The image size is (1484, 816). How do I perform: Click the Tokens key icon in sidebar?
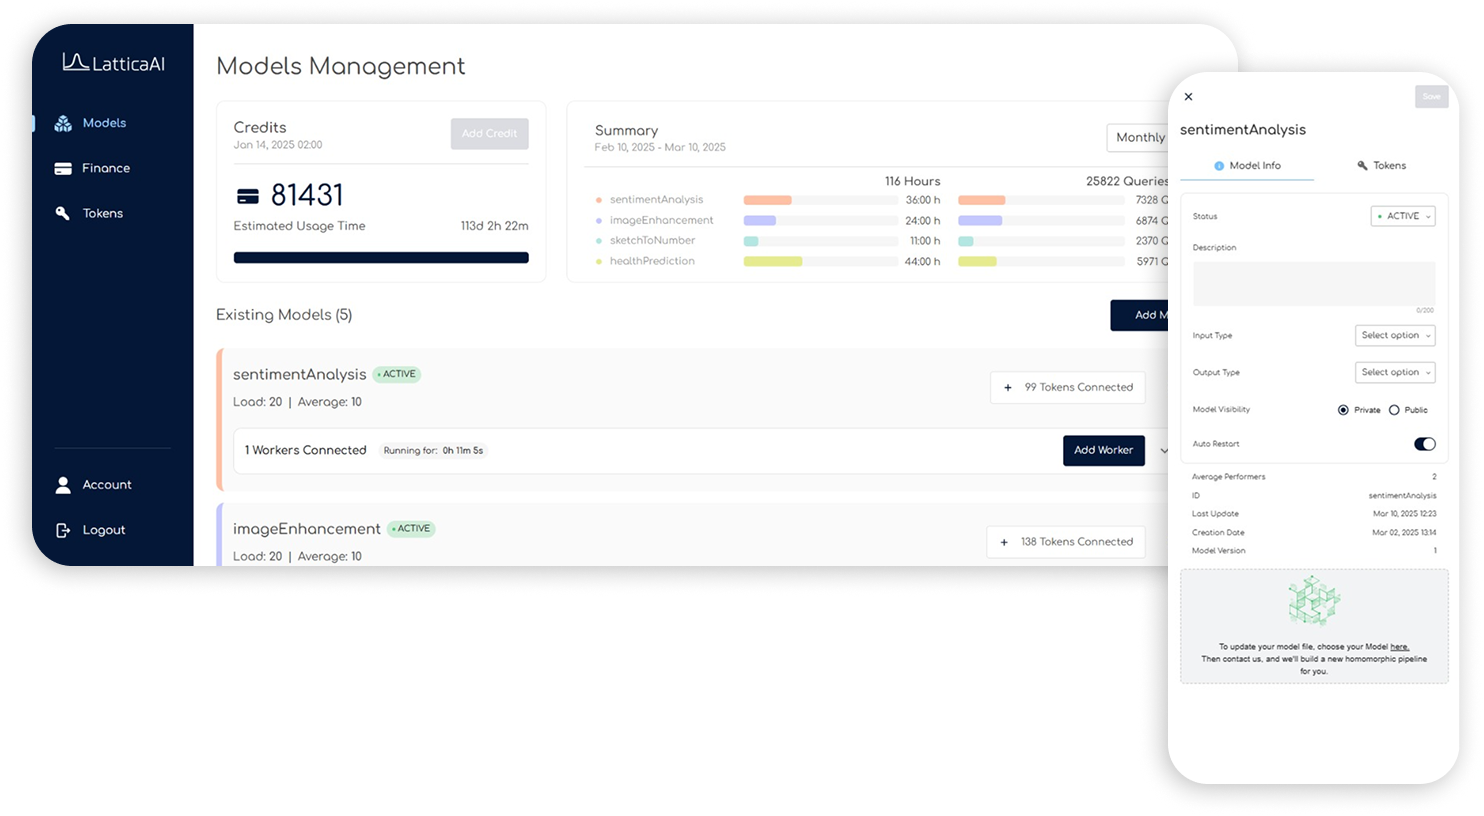tap(63, 214)
